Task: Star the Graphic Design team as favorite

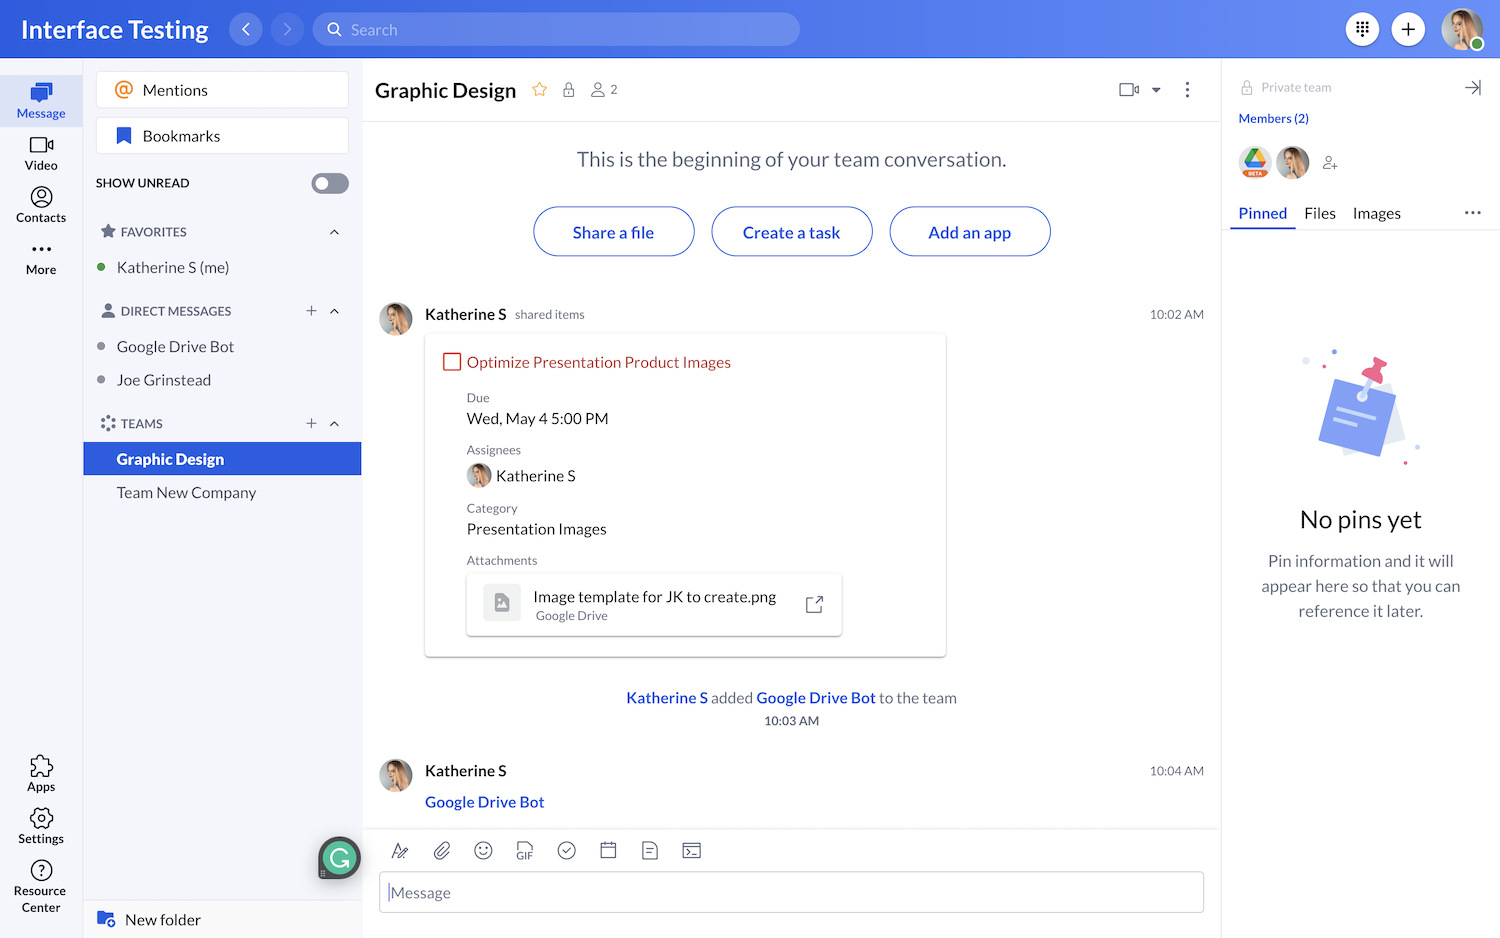Action: click(540, 89)
